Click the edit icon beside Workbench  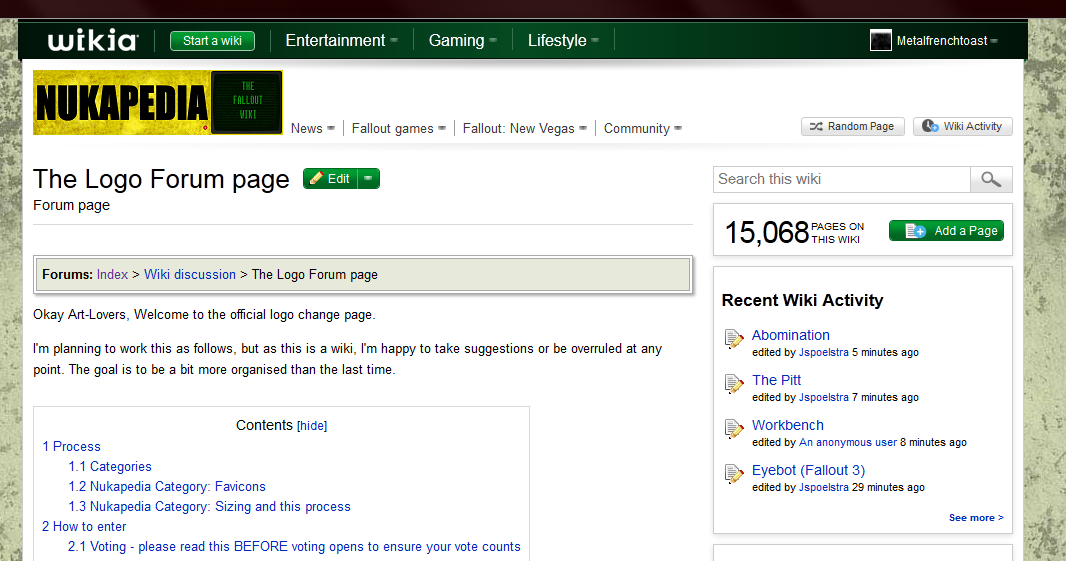pos(734,428)
